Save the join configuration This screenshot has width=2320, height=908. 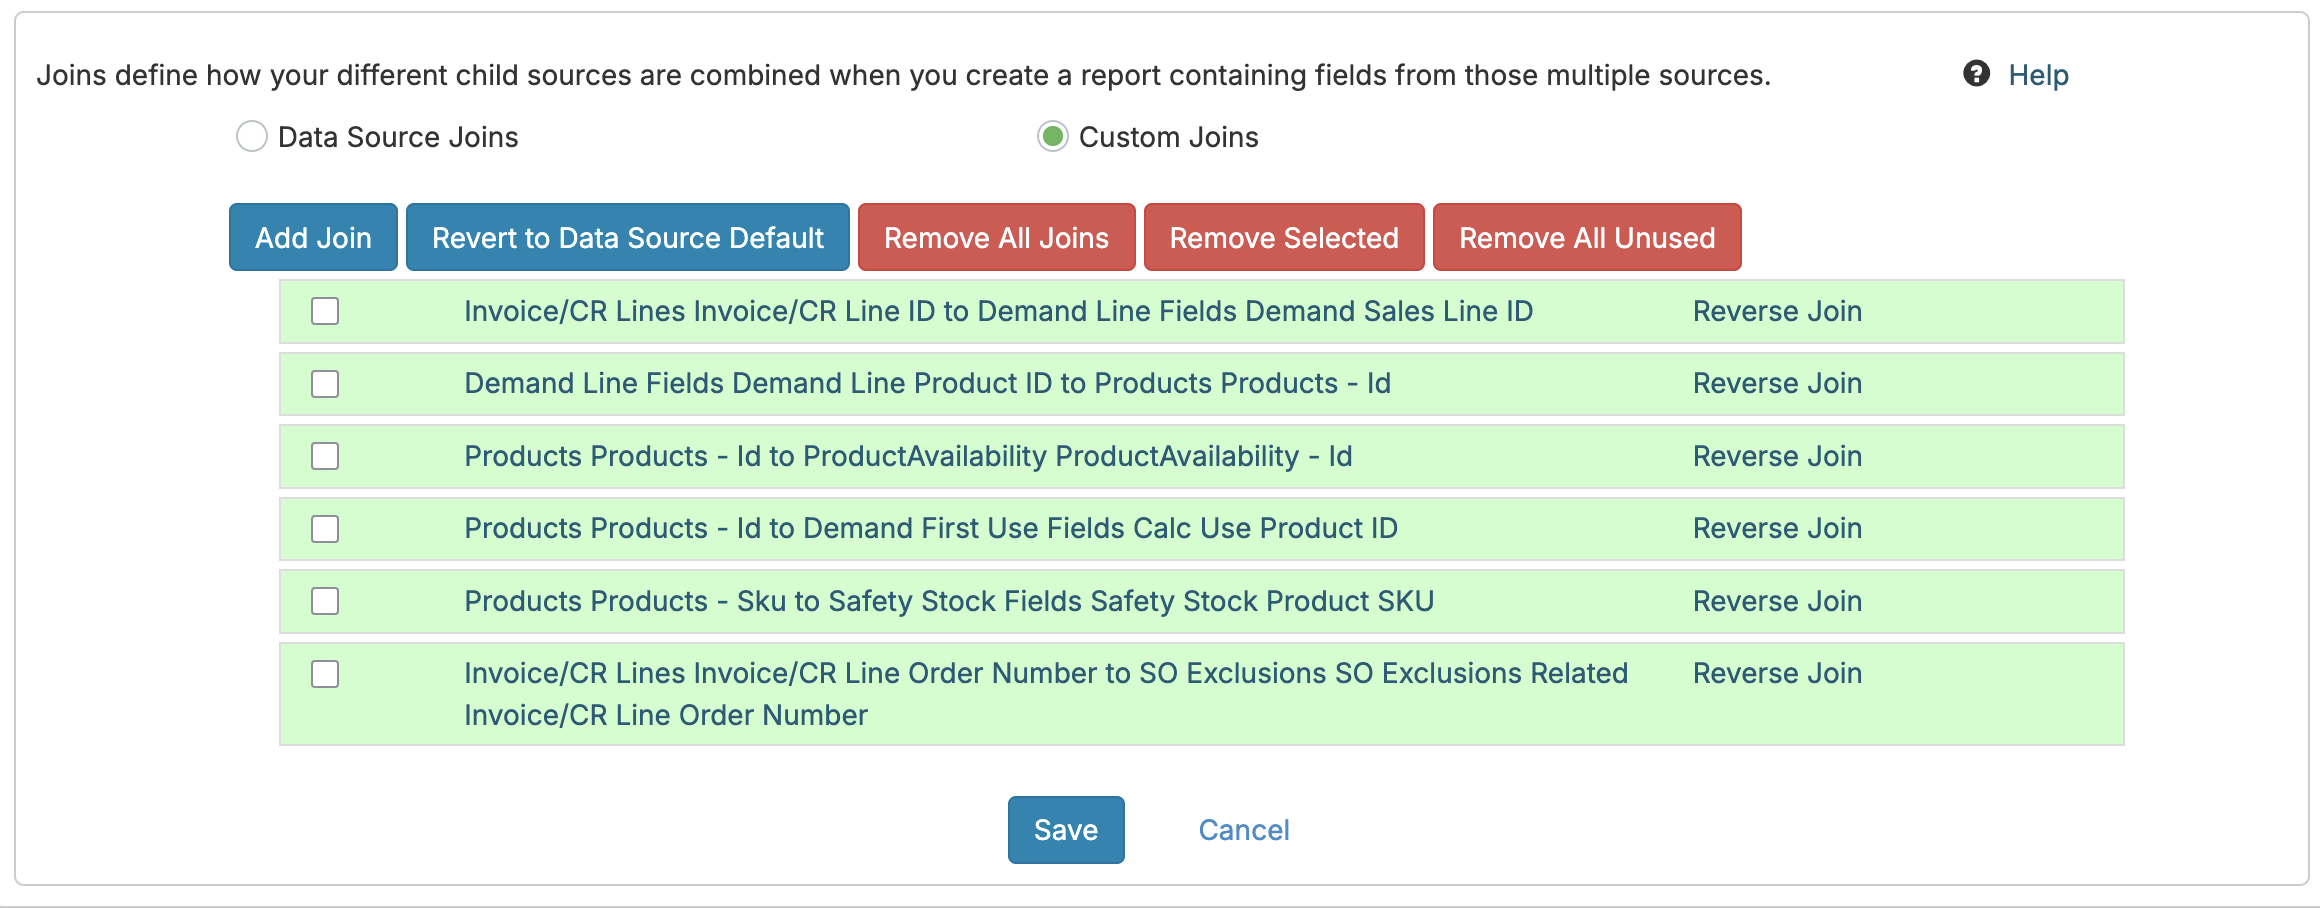point(1065,830)
